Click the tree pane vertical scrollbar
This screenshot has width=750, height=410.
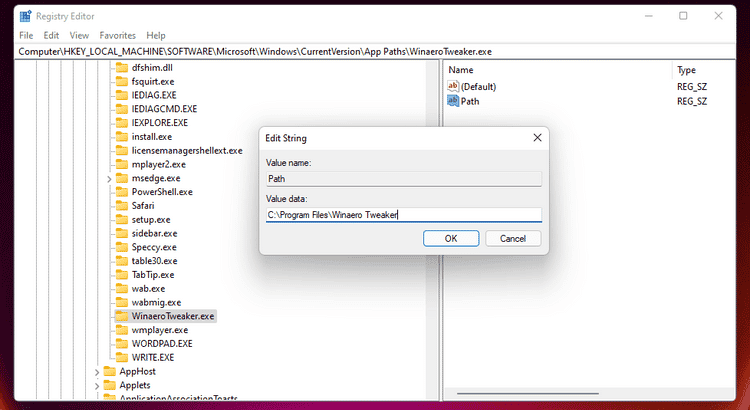click(x=432, y=230)
